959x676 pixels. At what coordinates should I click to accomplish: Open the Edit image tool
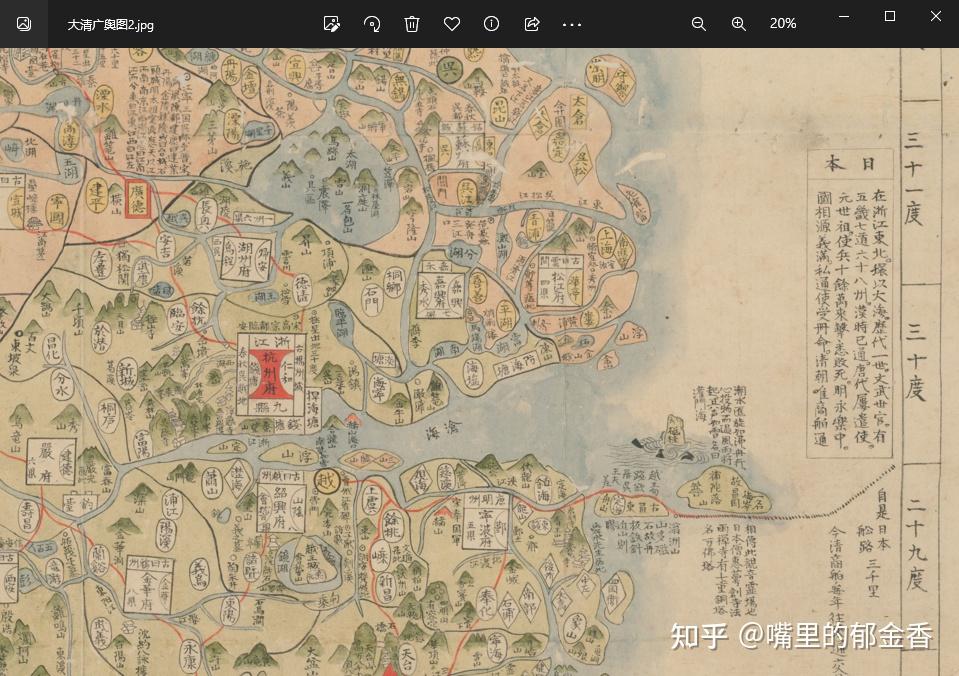click(x=331, y=24)
